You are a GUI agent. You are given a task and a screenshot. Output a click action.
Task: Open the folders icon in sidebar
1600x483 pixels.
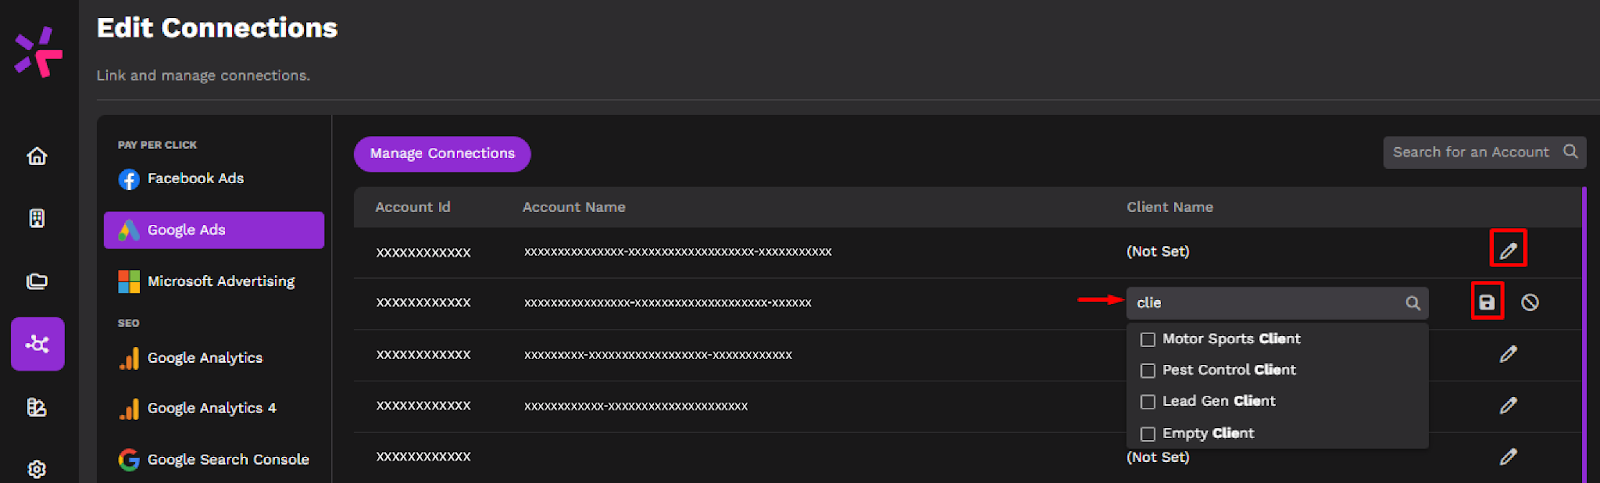tap(37, 281)
